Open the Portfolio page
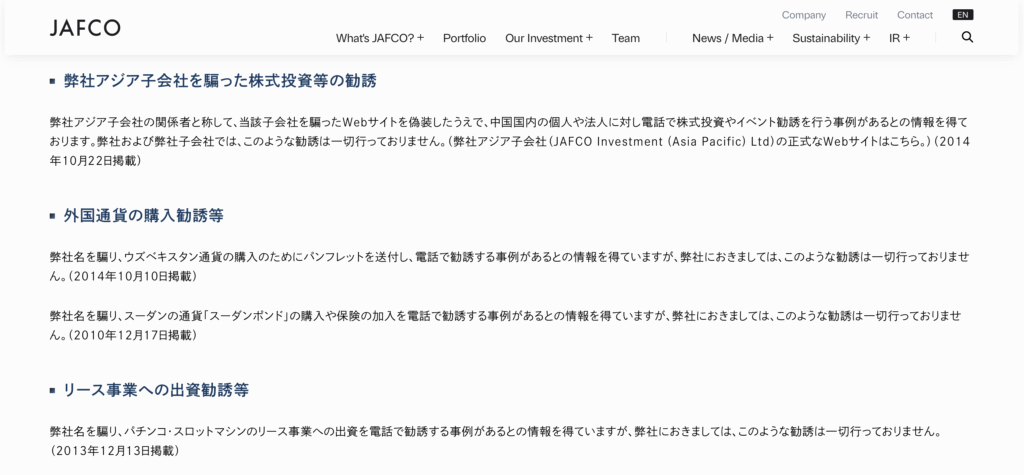 point(464,38)
